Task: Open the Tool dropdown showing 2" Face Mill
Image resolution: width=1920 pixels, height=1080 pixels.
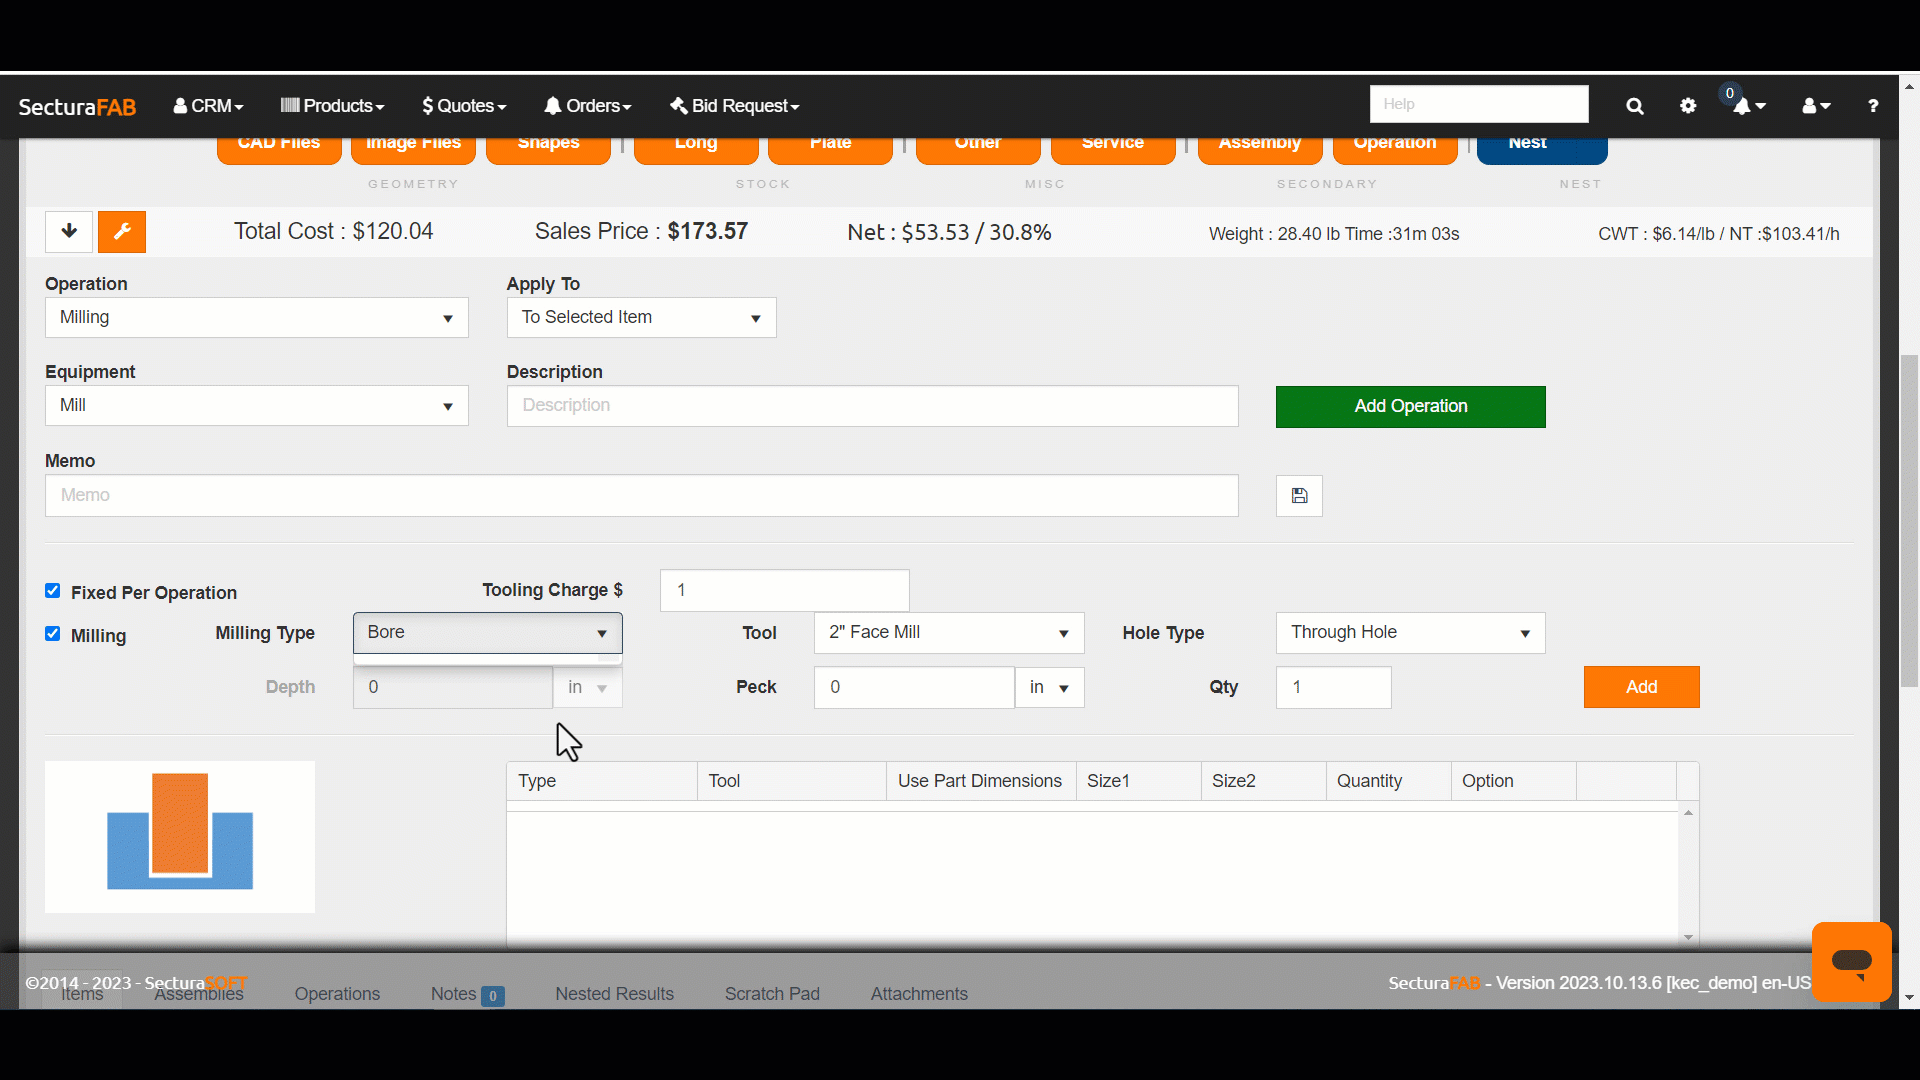Action: click(x=948, y=633)
